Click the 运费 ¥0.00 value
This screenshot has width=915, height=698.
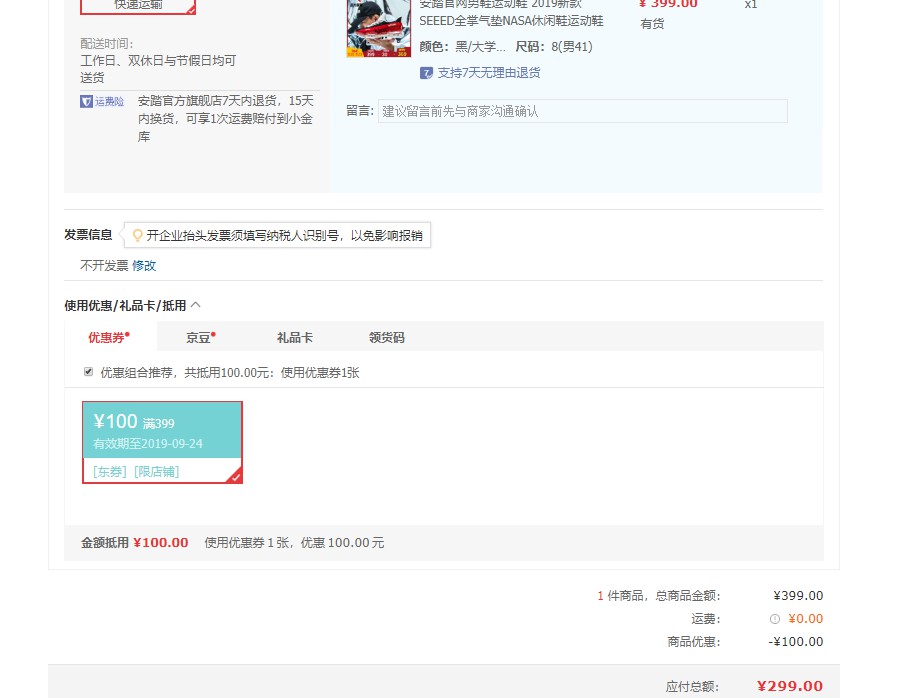coord(805,619)
